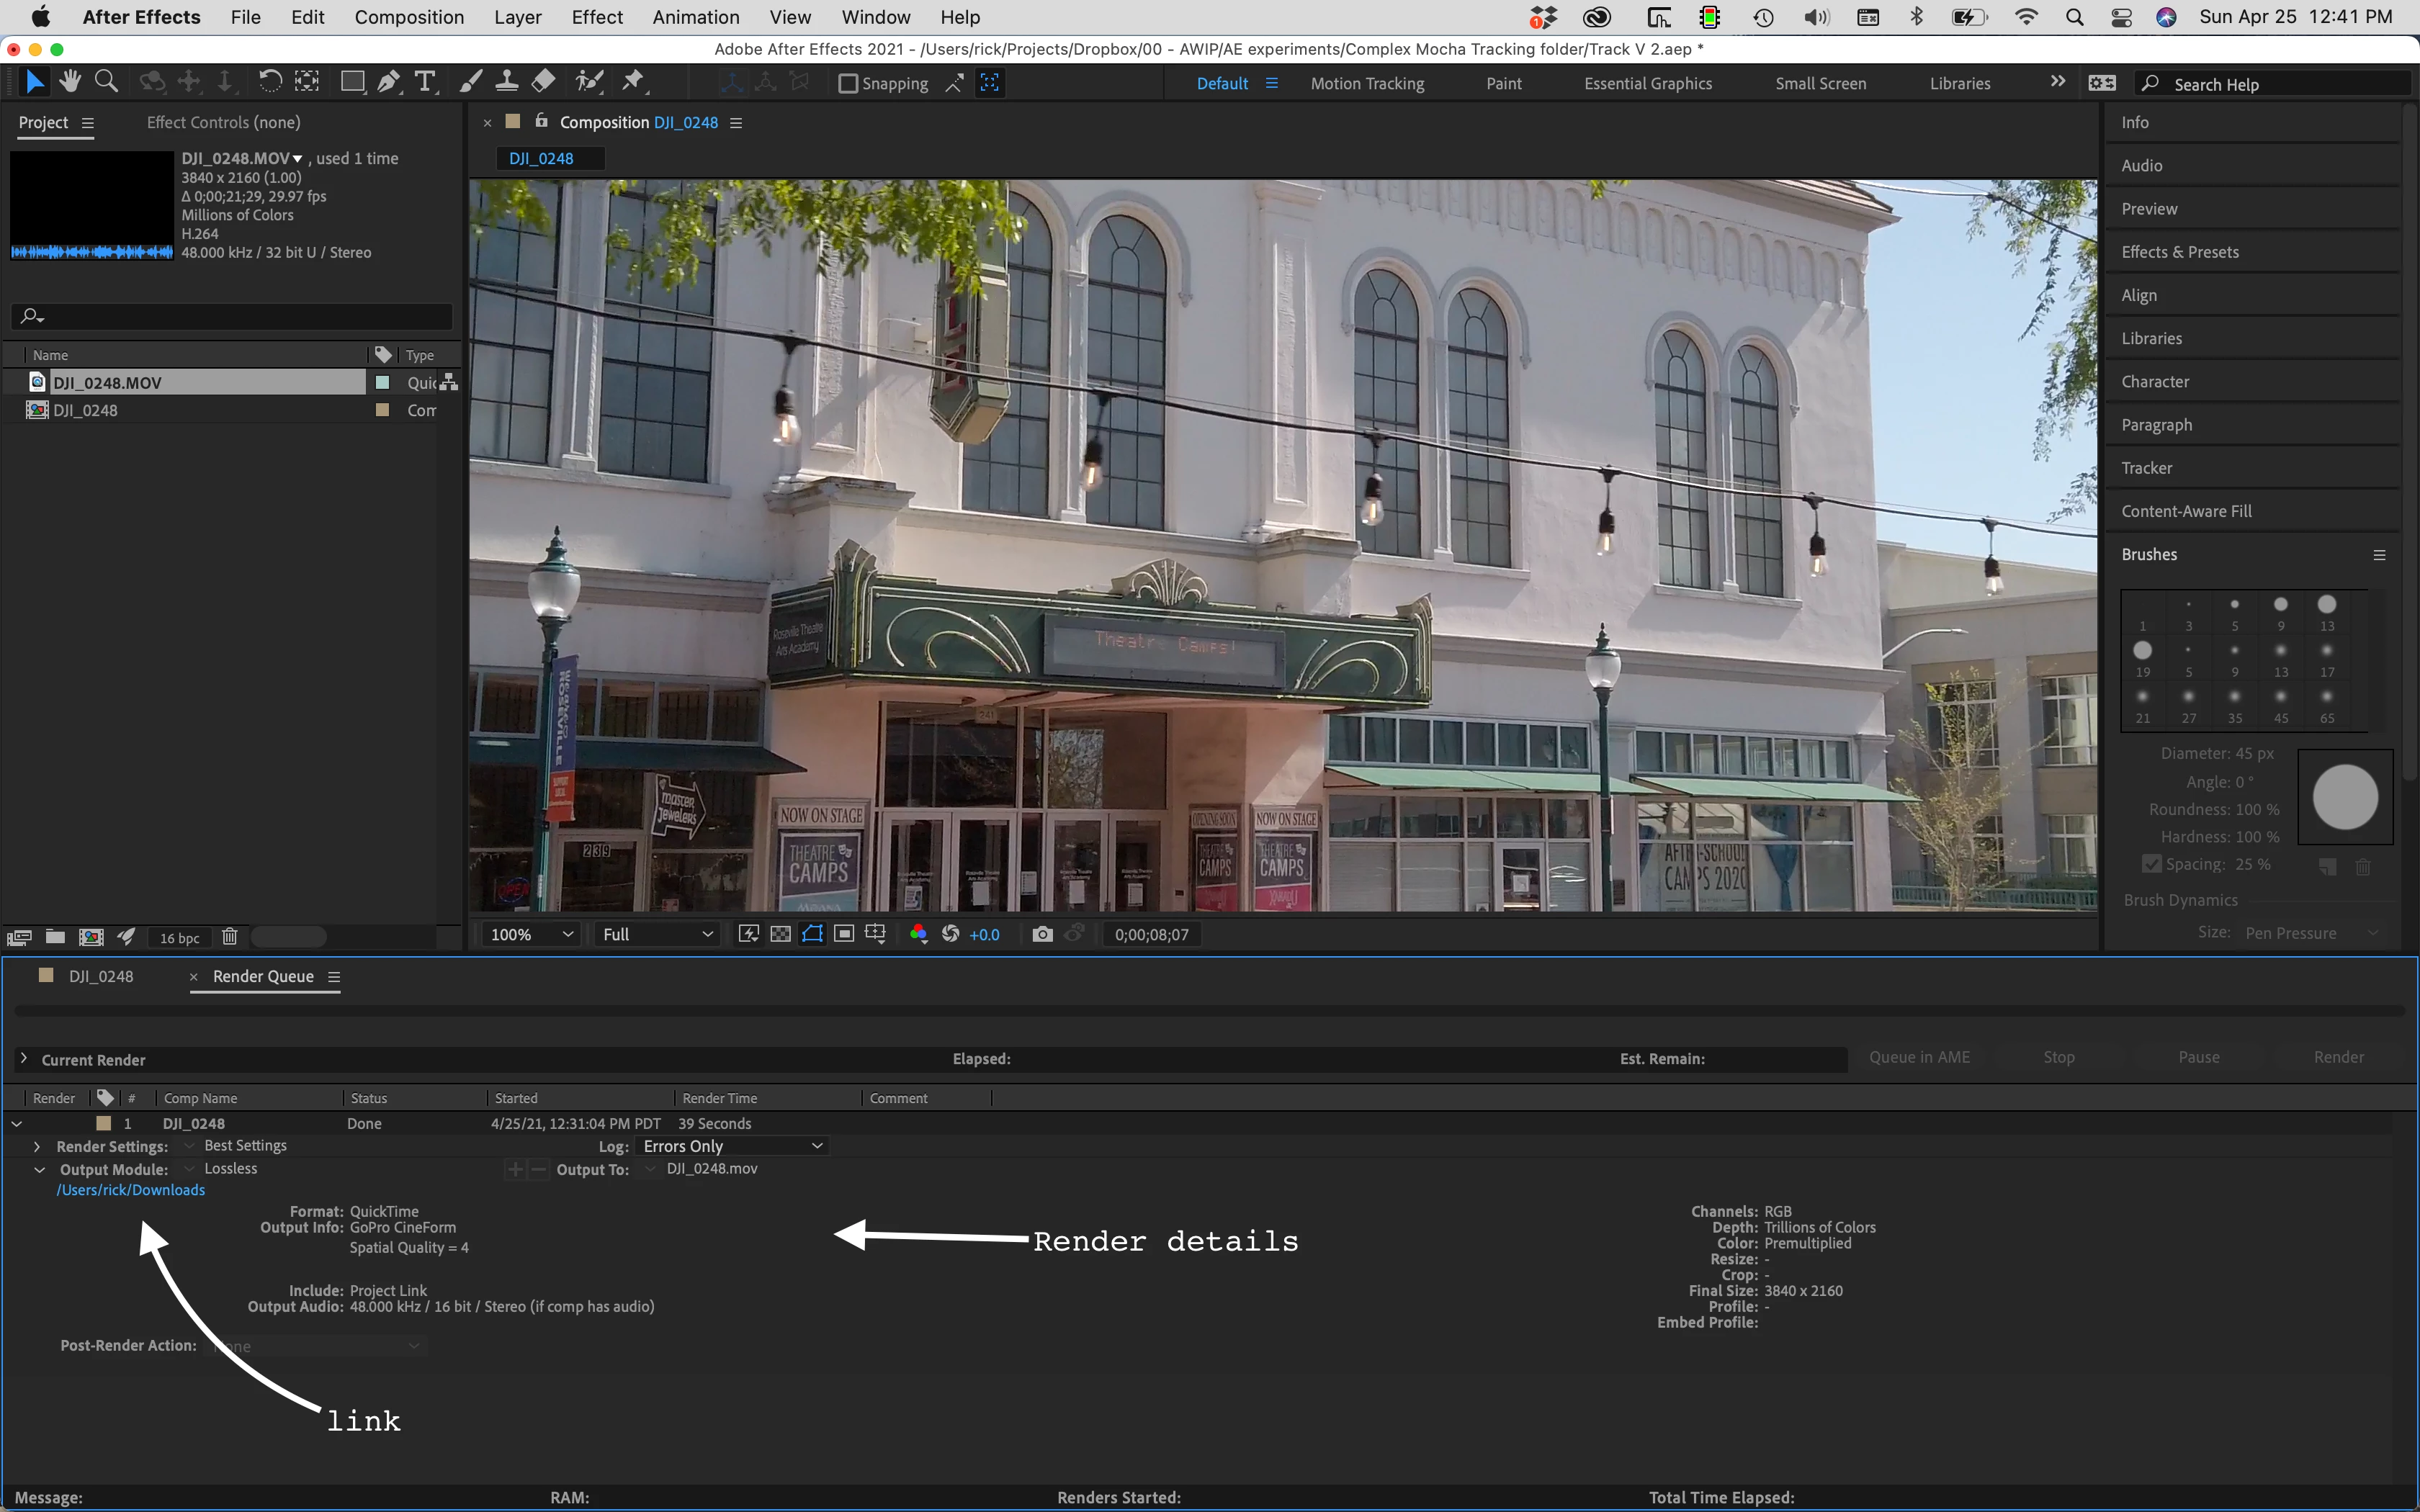
Task: Click the DJI_0248.MOV label color swatch
Action: click(382, 383)
